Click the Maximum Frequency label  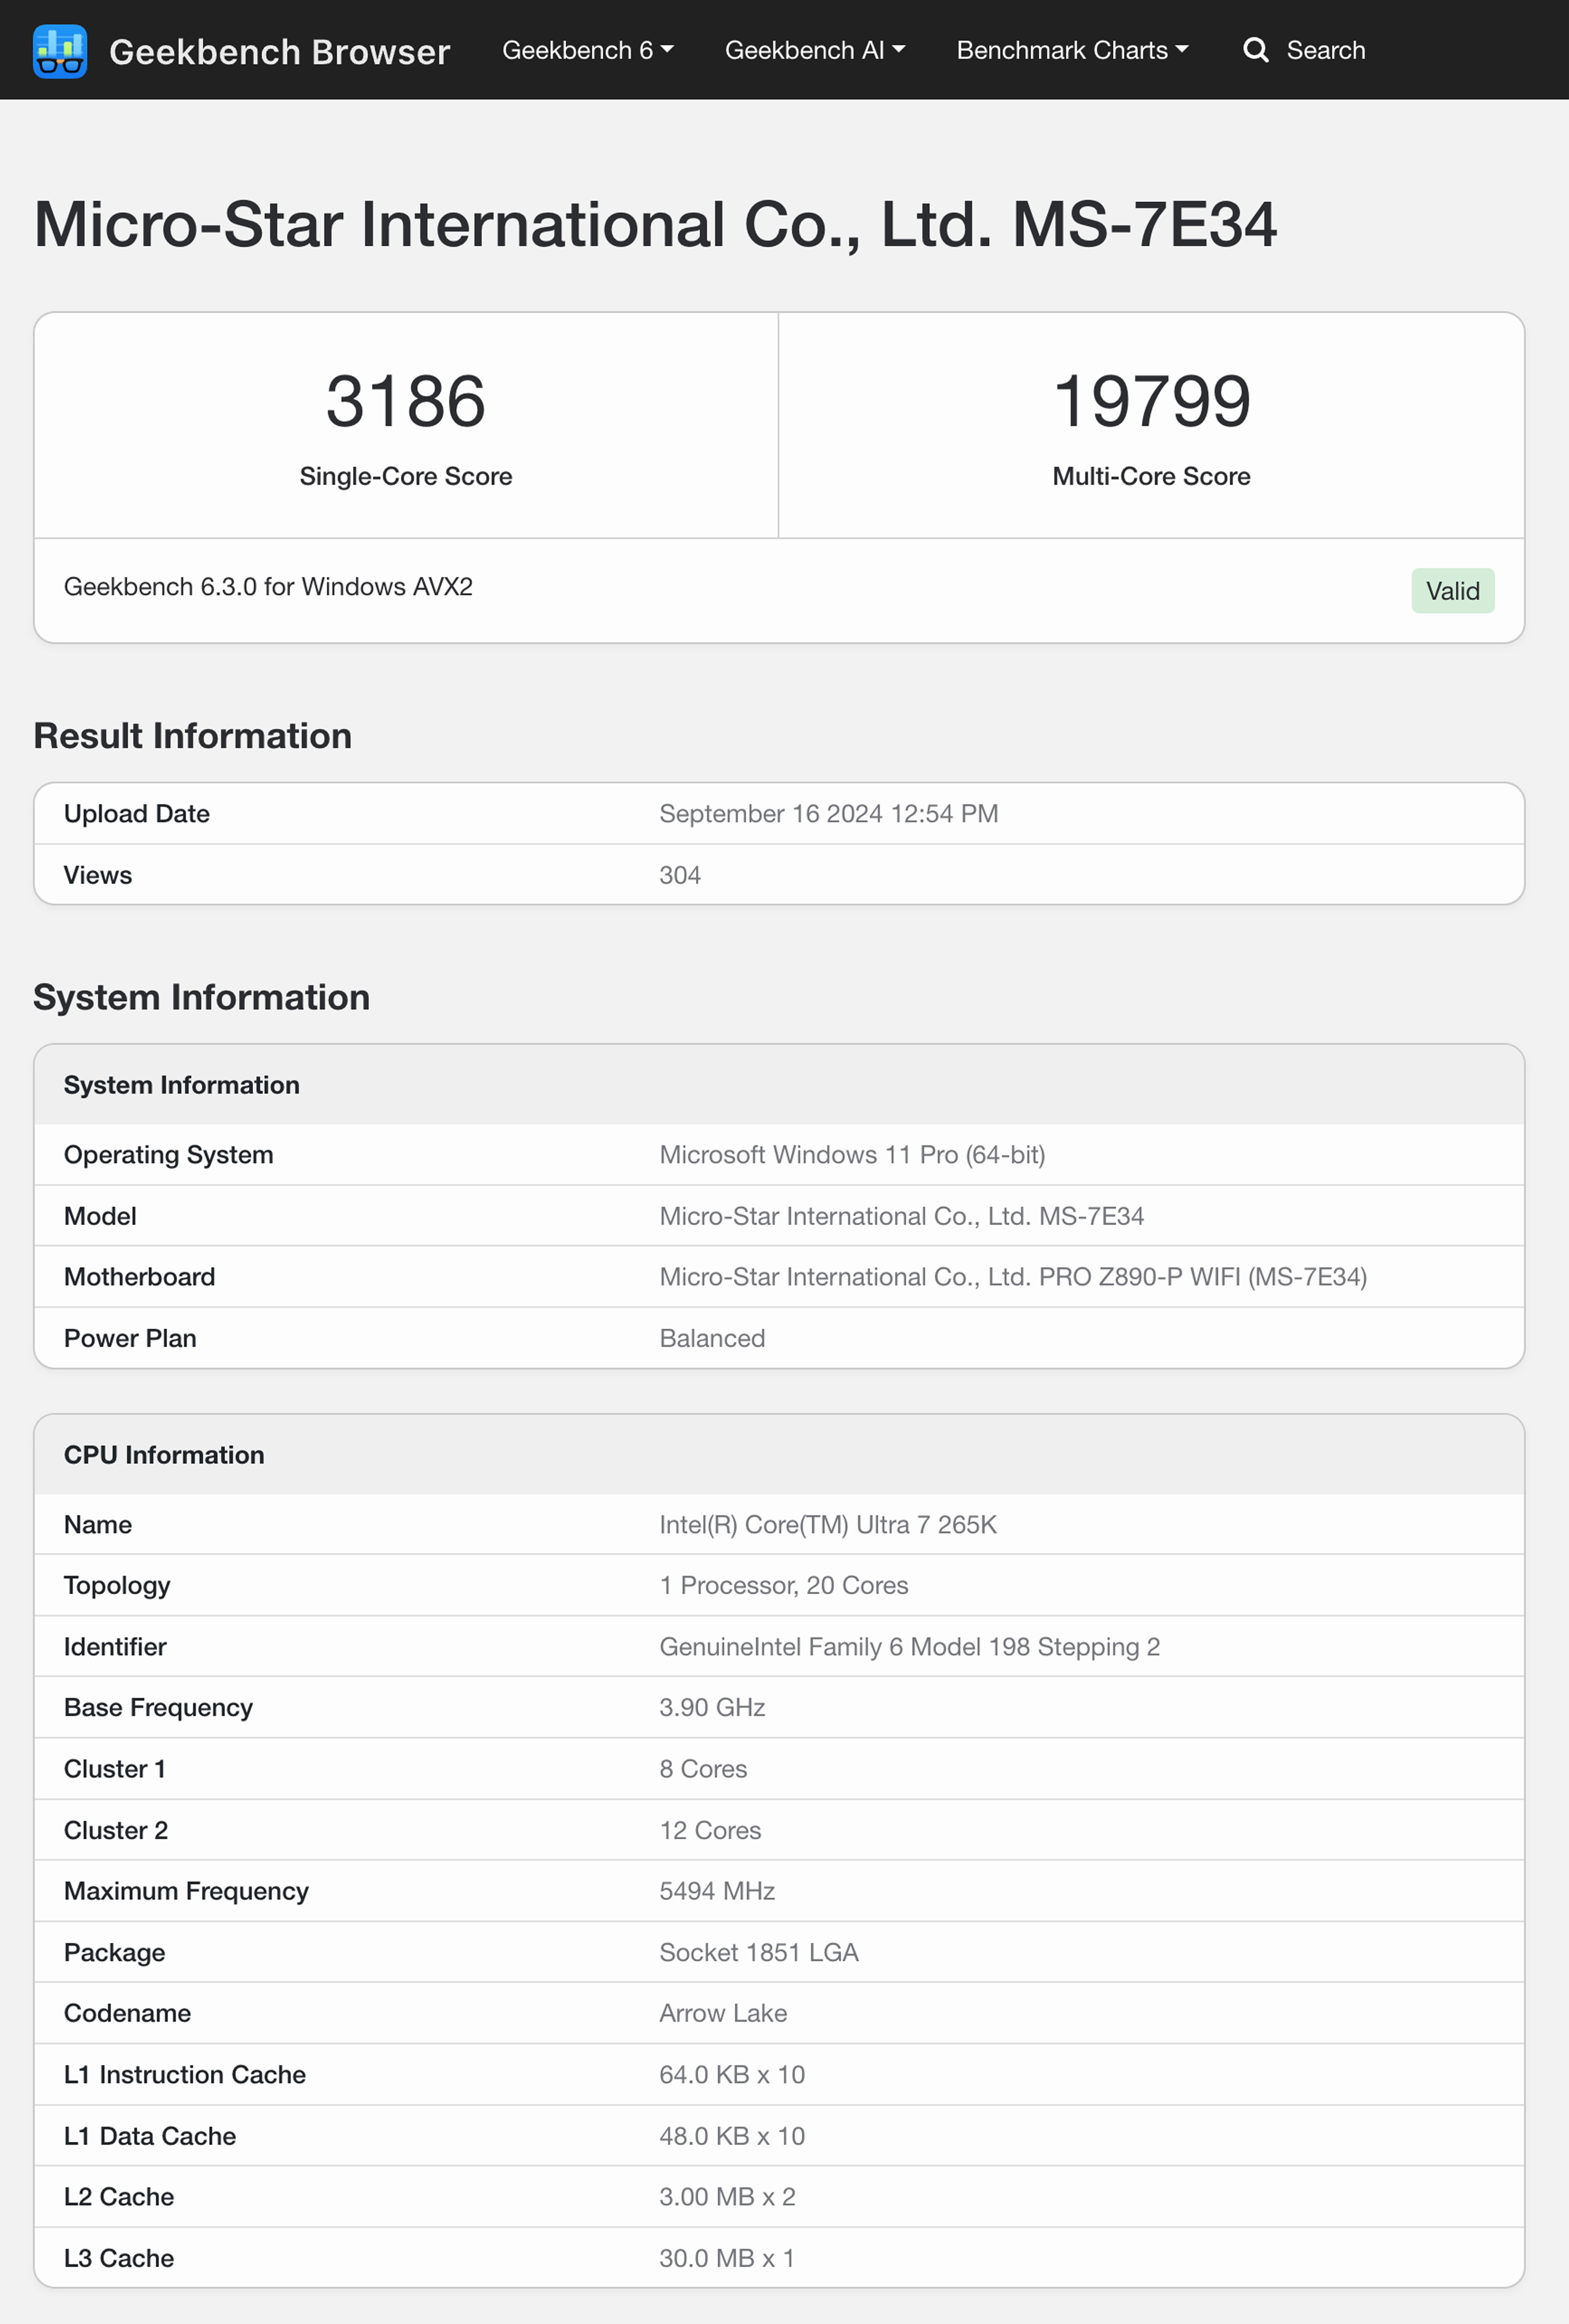pyautogui.click(x=186, y=1891)
